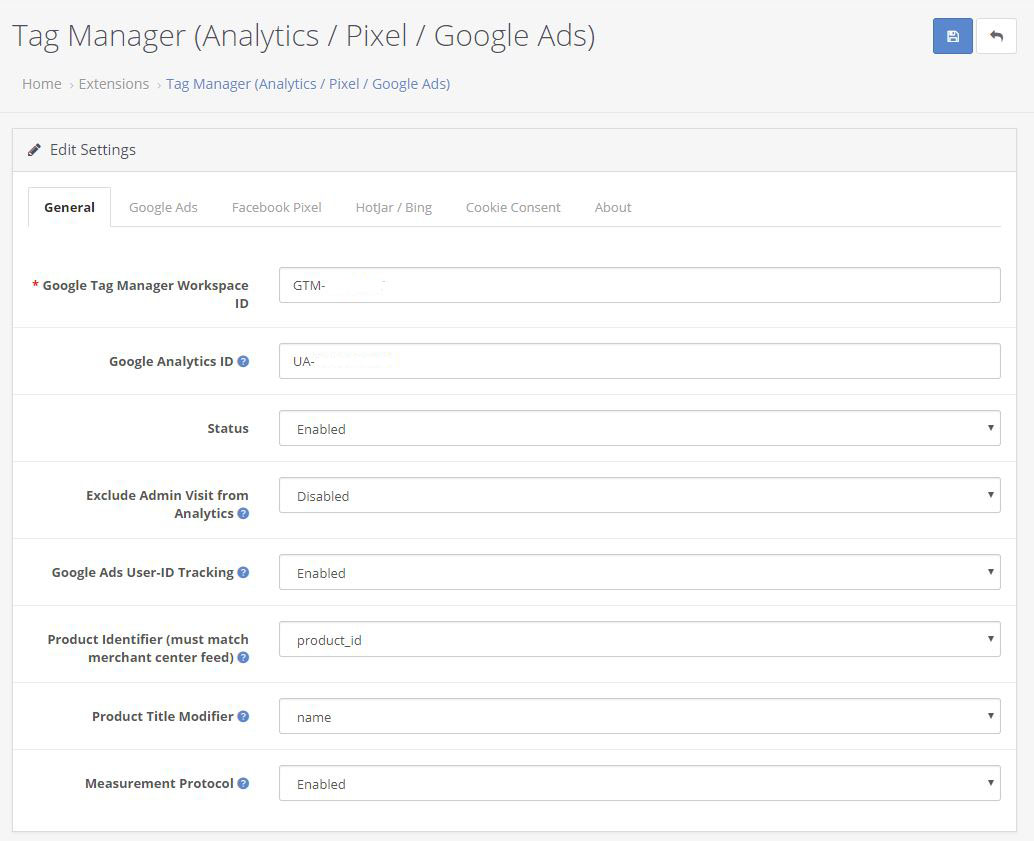
Task: Click the Product Title Modifier label text
Action: point(162,716)
